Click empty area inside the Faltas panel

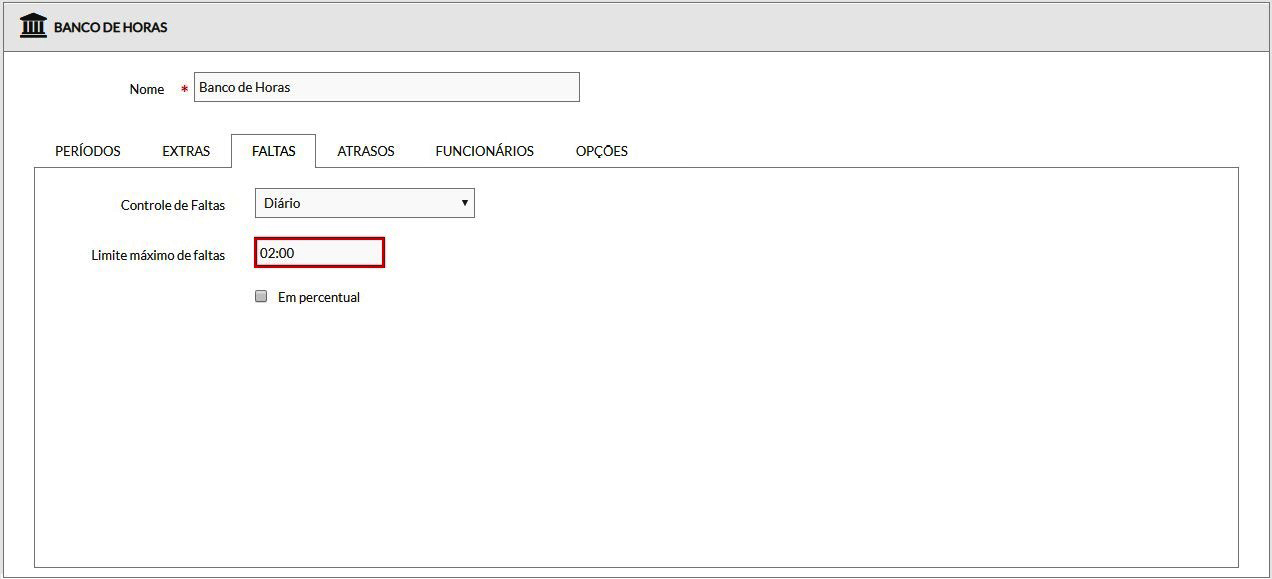(x=700, y=420)
